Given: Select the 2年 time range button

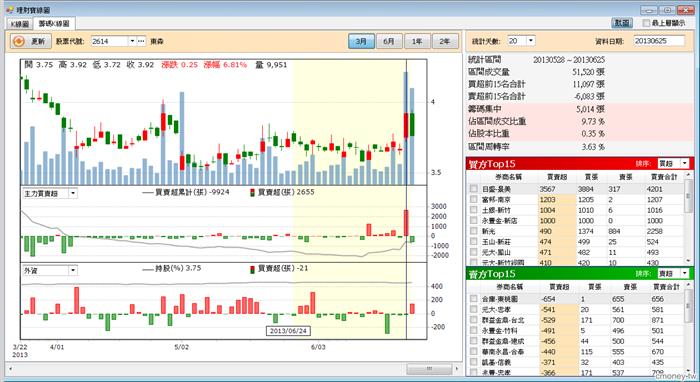Looking at the screenshot, I should click(445, 41).
